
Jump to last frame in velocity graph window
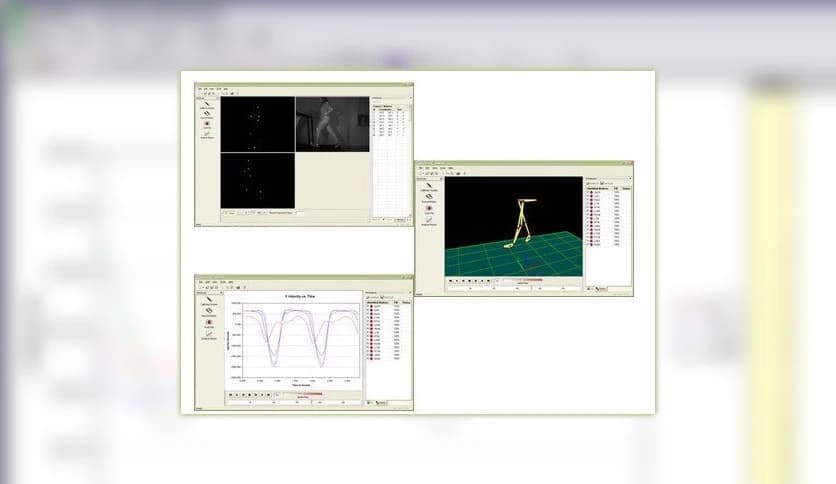tap(268, 395)
